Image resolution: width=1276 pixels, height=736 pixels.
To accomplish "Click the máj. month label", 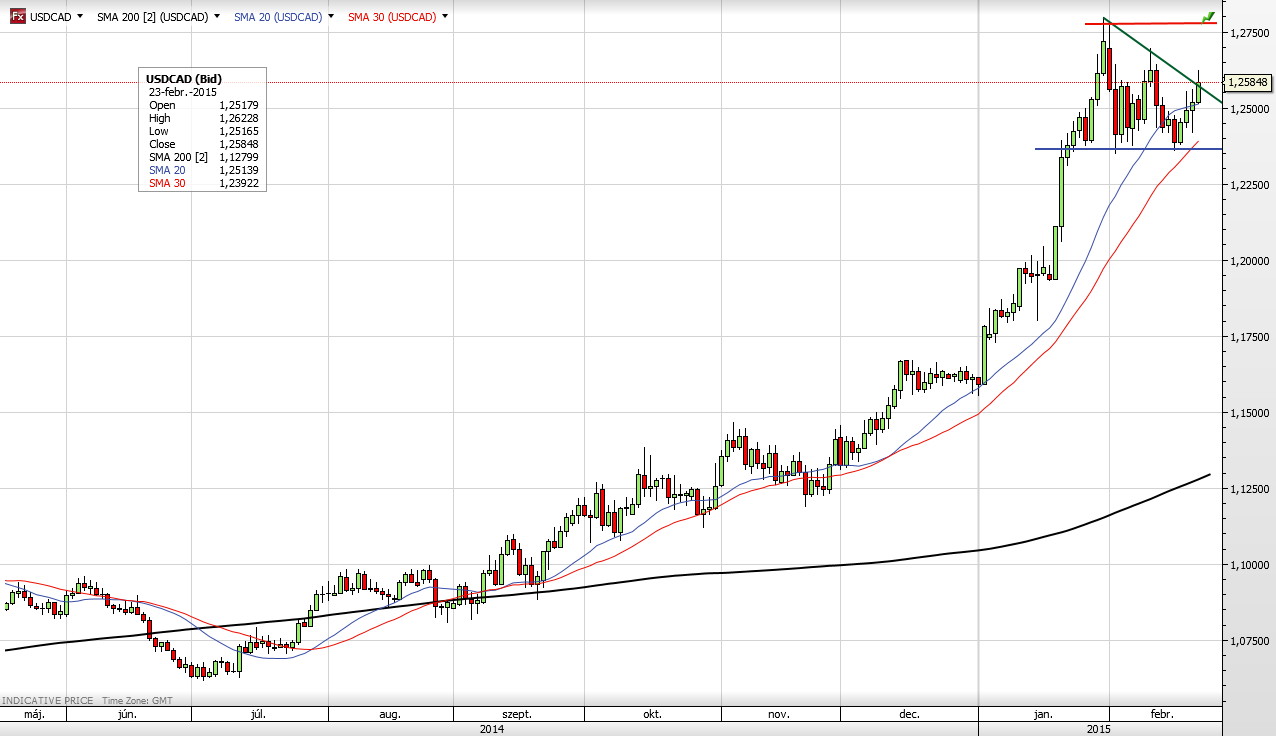I will coord(34,715).
